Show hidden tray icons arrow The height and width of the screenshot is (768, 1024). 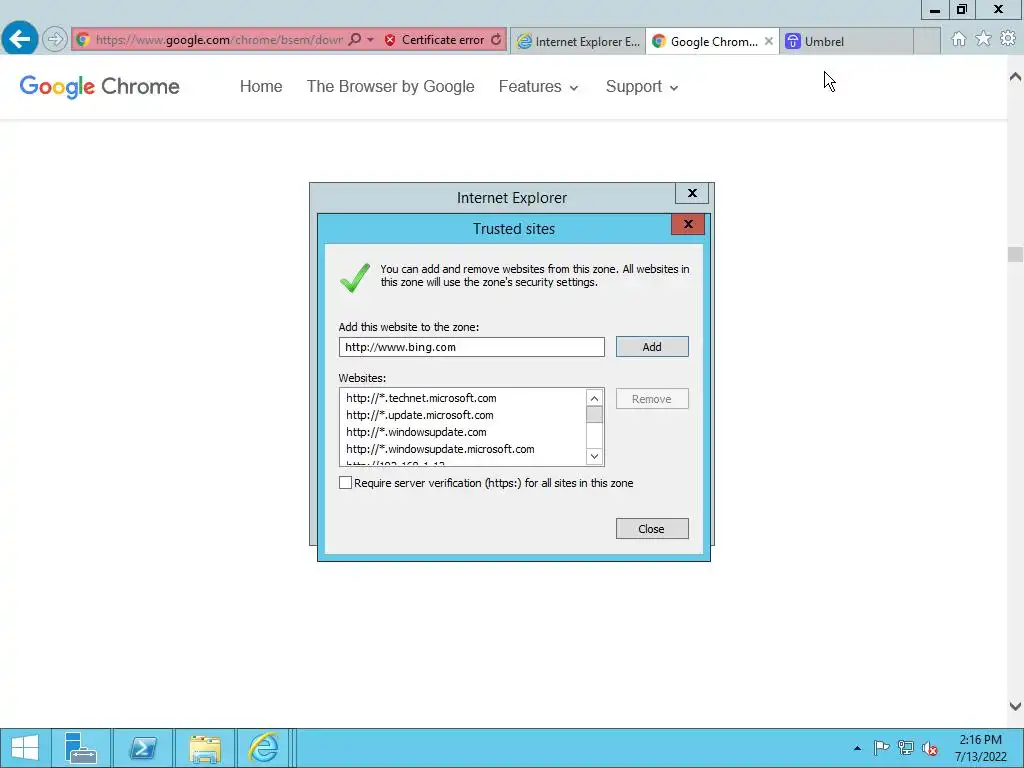tap(857, 748)
